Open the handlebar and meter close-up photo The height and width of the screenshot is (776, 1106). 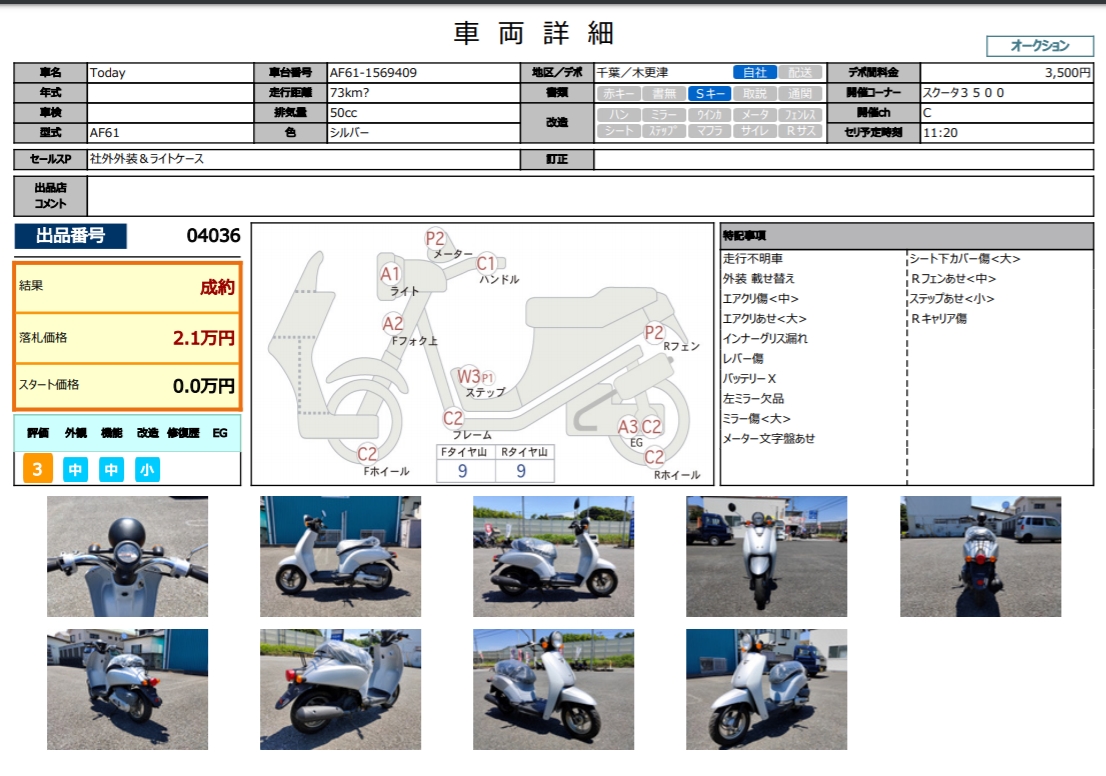128,557
